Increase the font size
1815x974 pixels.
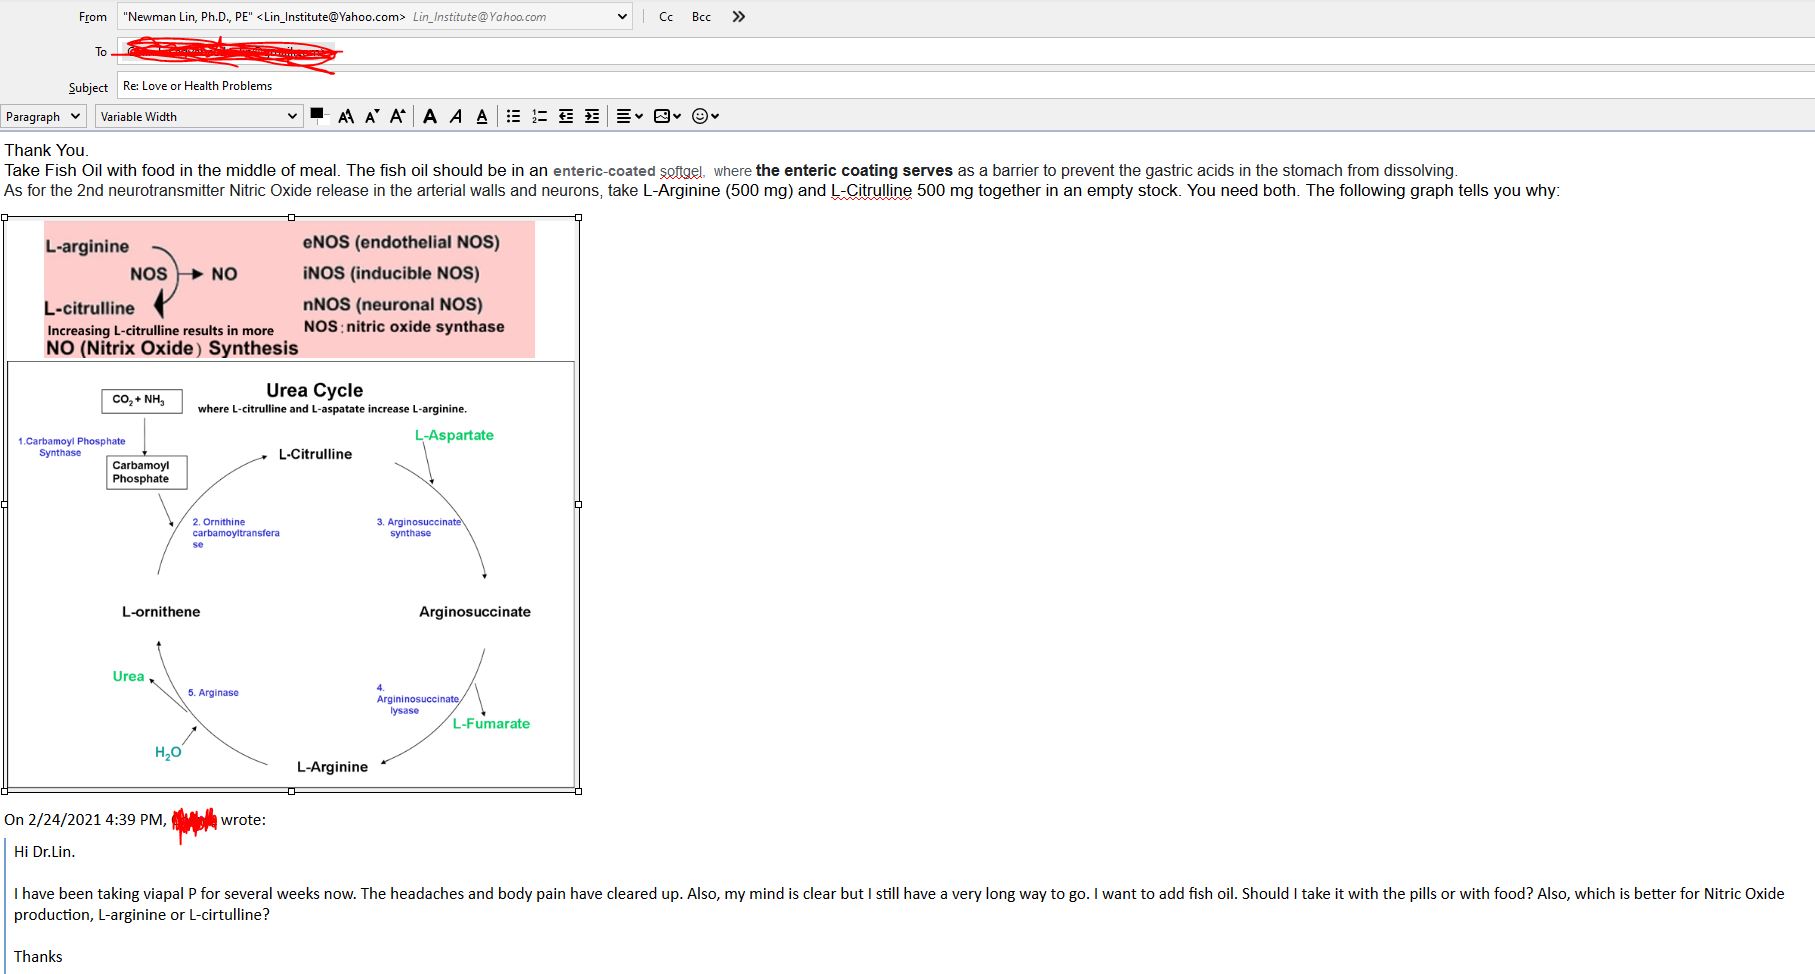[x=397, y=117]
